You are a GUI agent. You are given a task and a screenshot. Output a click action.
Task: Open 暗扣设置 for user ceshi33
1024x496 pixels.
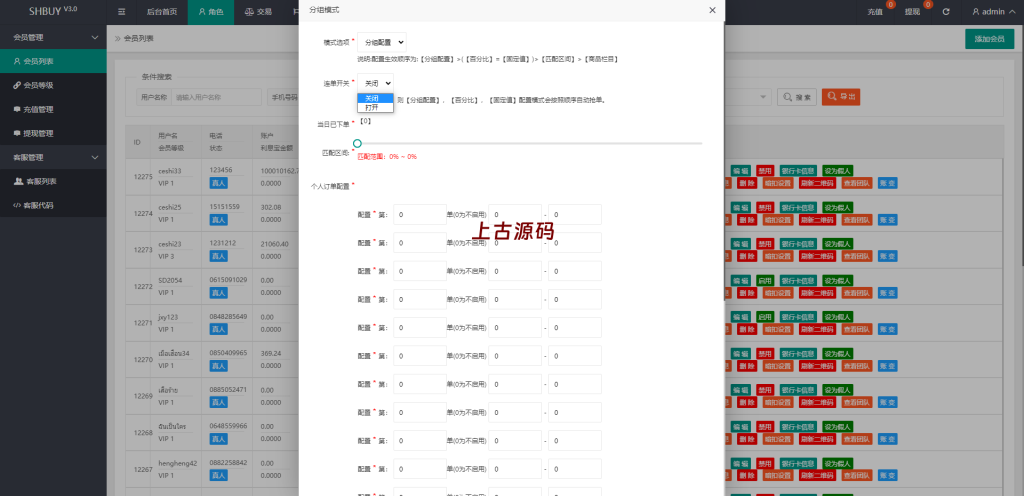click(778, 183)
